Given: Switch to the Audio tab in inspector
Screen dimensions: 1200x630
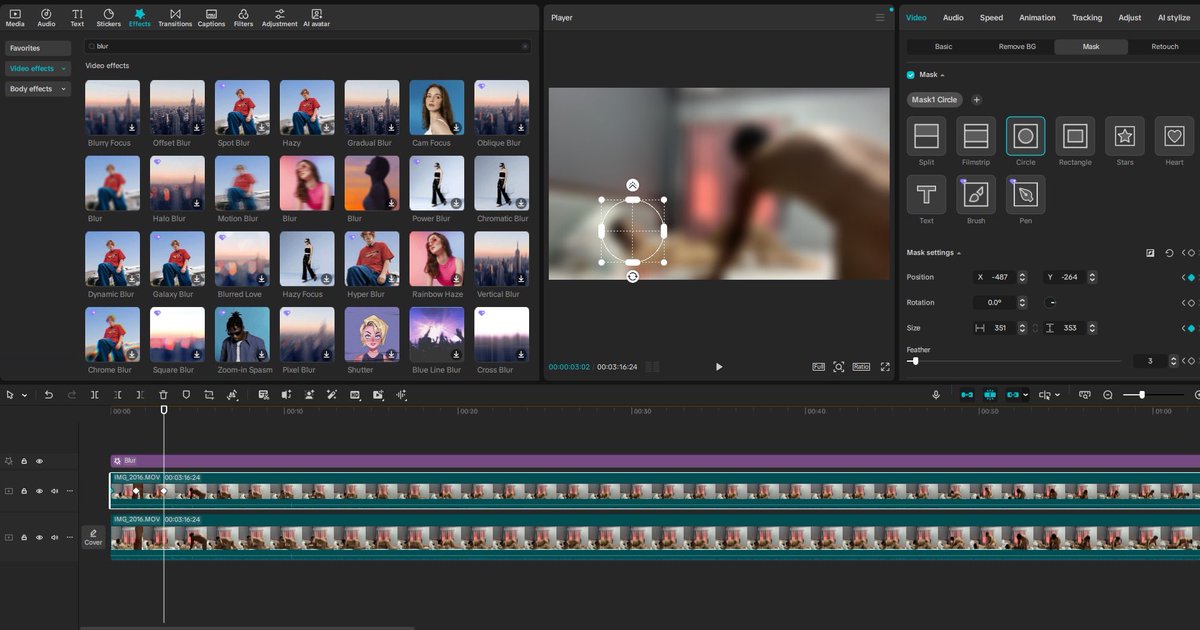Looking at the screenshot, I should click(x=953, y=17).
